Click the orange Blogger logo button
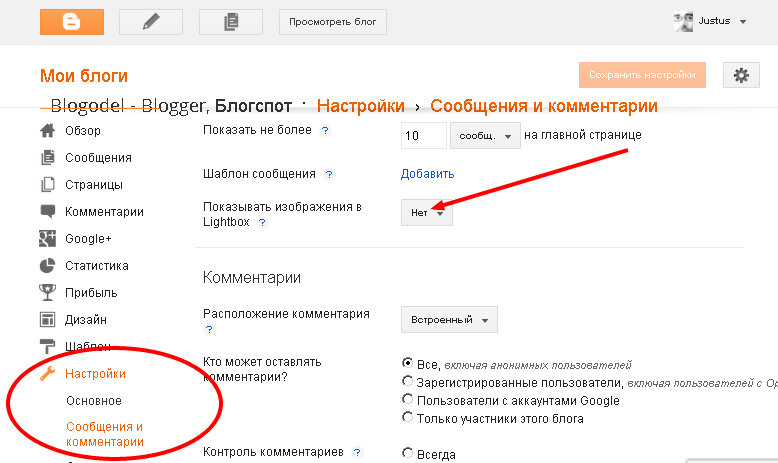778x463 pixels. pyautogui.click(x=72, y=22)
